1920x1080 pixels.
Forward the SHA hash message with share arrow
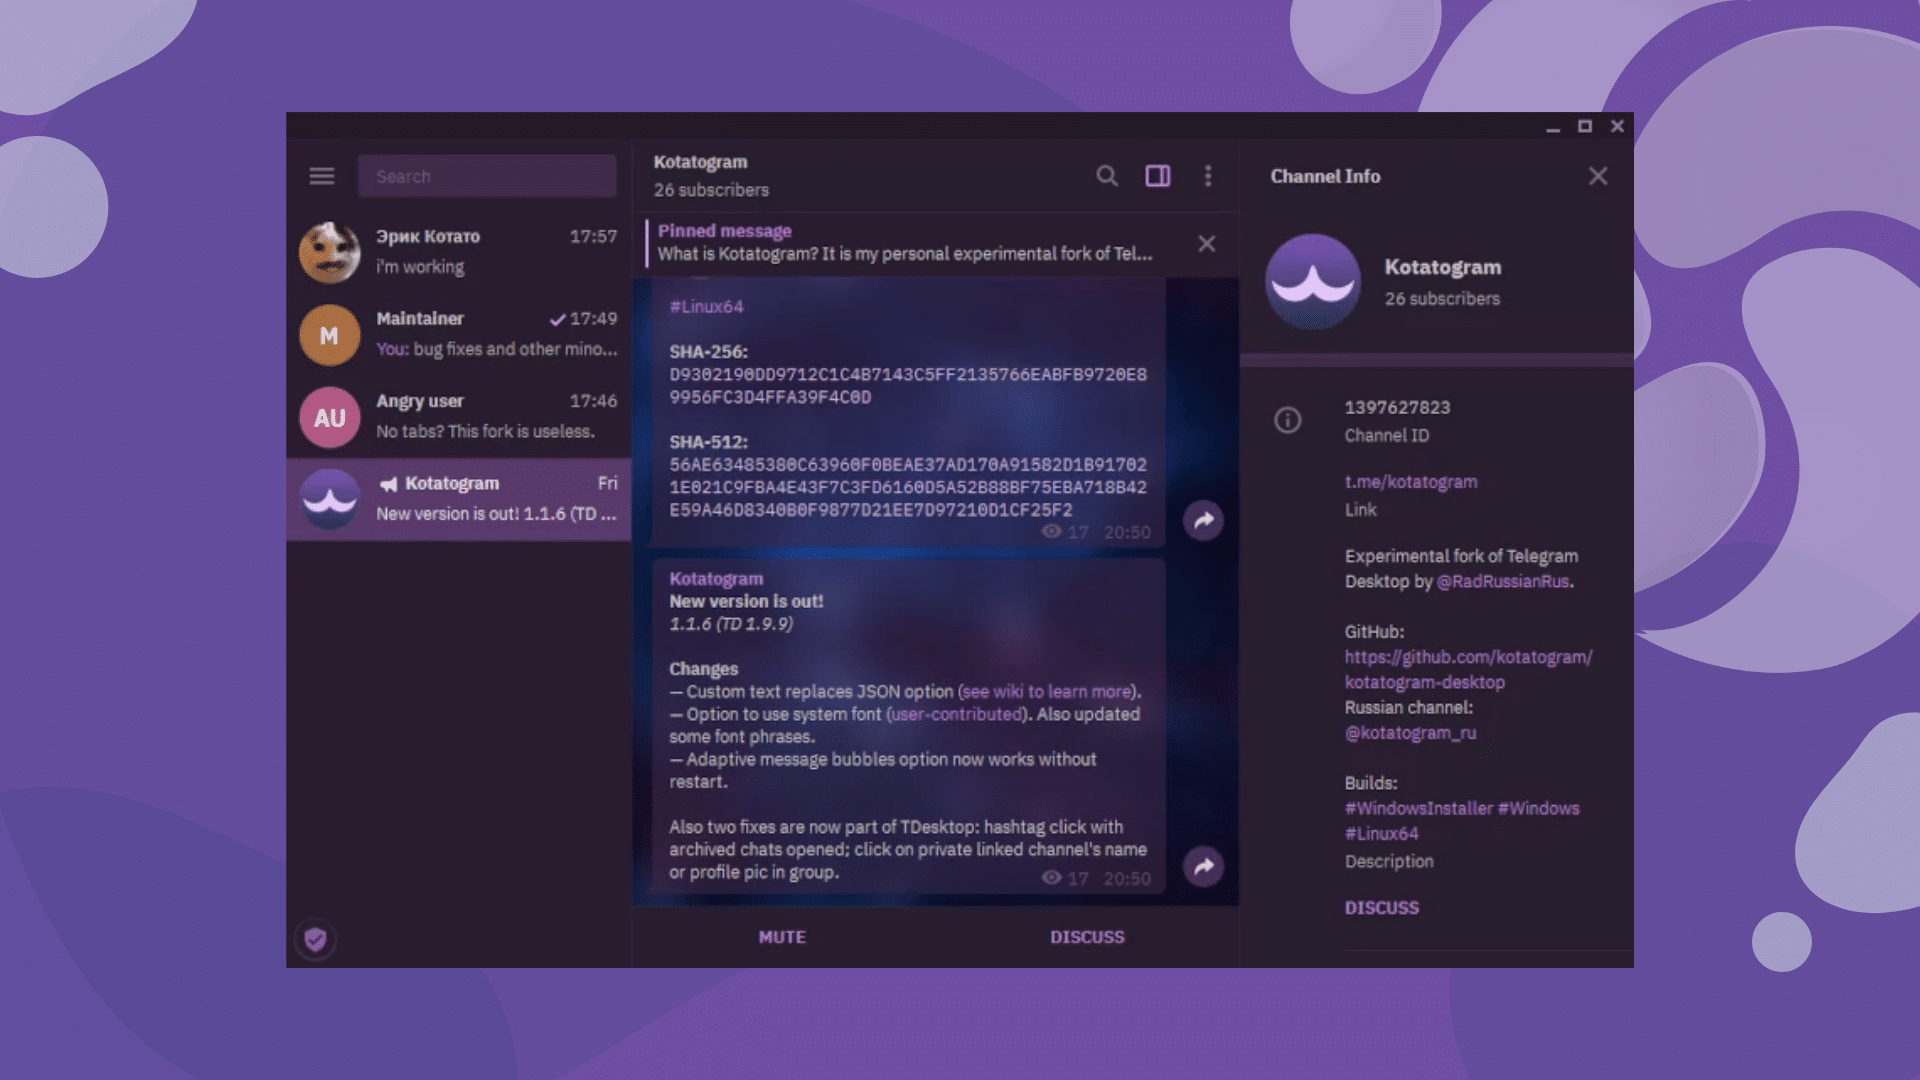pyautogui.click(x=1203, y=520)
